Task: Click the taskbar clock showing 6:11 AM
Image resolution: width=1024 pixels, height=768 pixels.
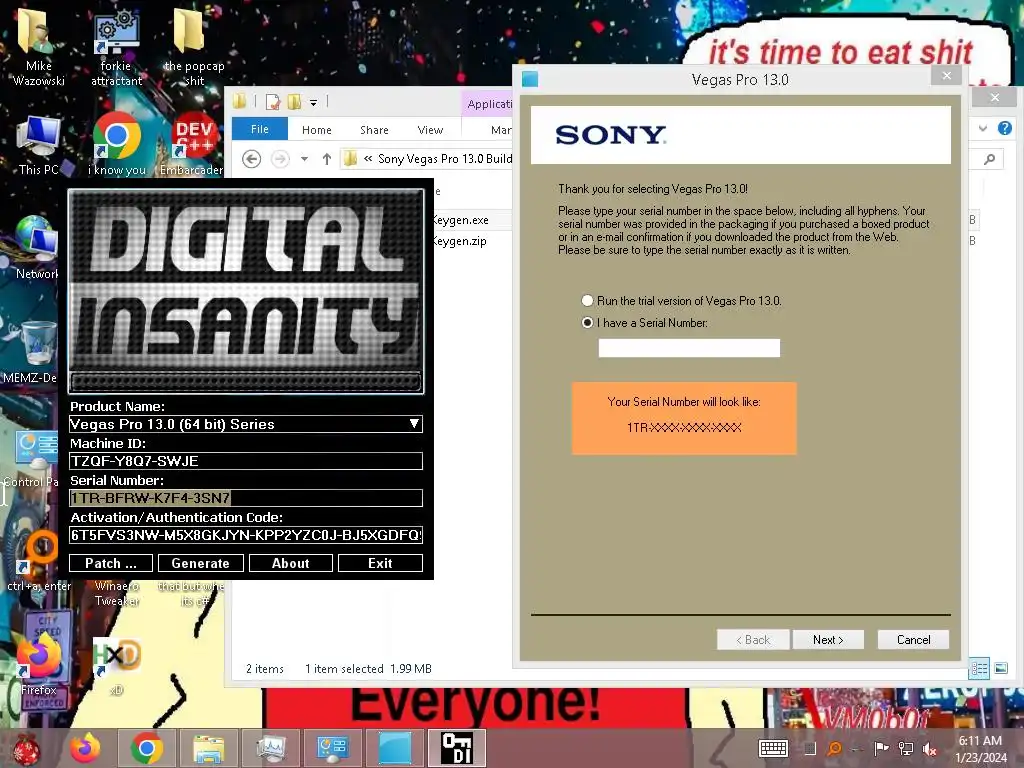Action: [980, 749]
